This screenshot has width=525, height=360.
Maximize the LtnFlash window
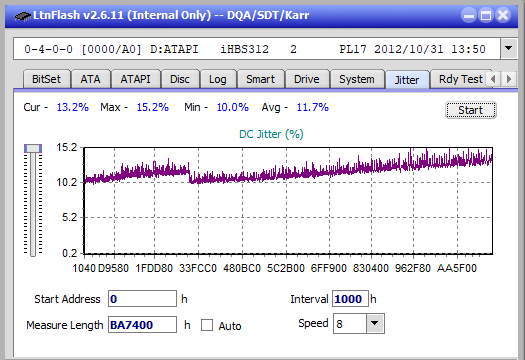pos(486,15)
